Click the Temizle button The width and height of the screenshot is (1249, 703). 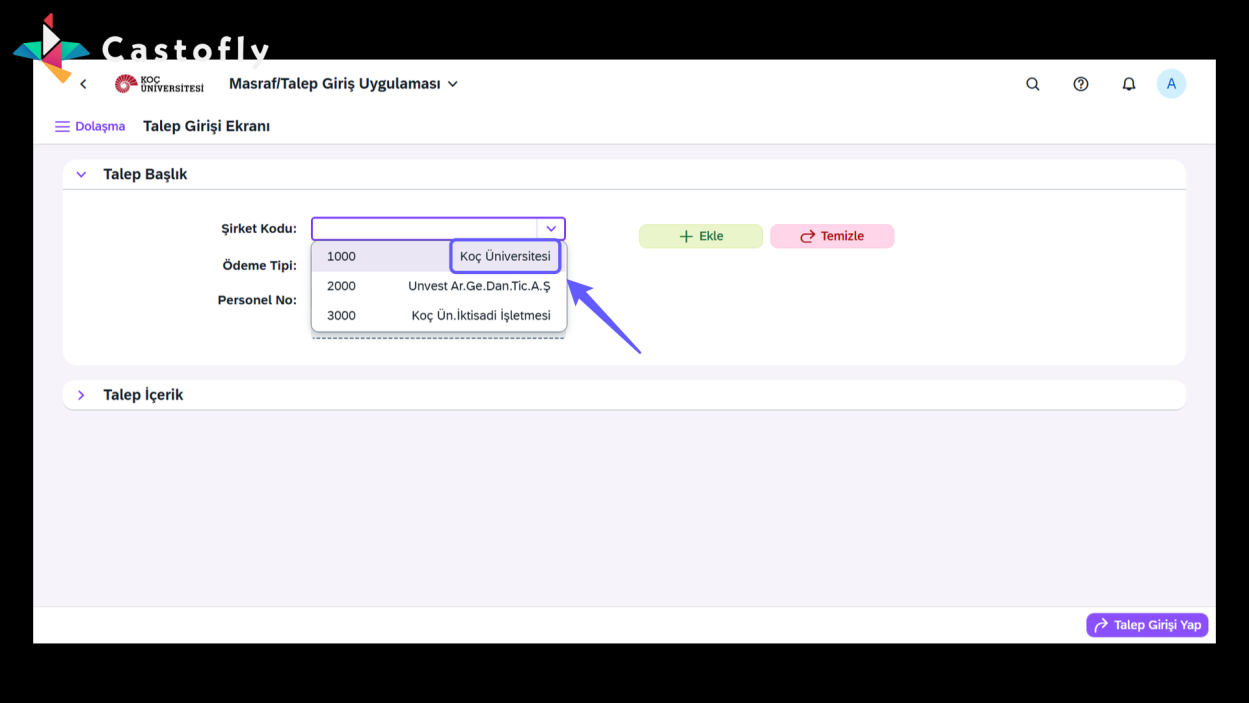(x=832, y=236)
